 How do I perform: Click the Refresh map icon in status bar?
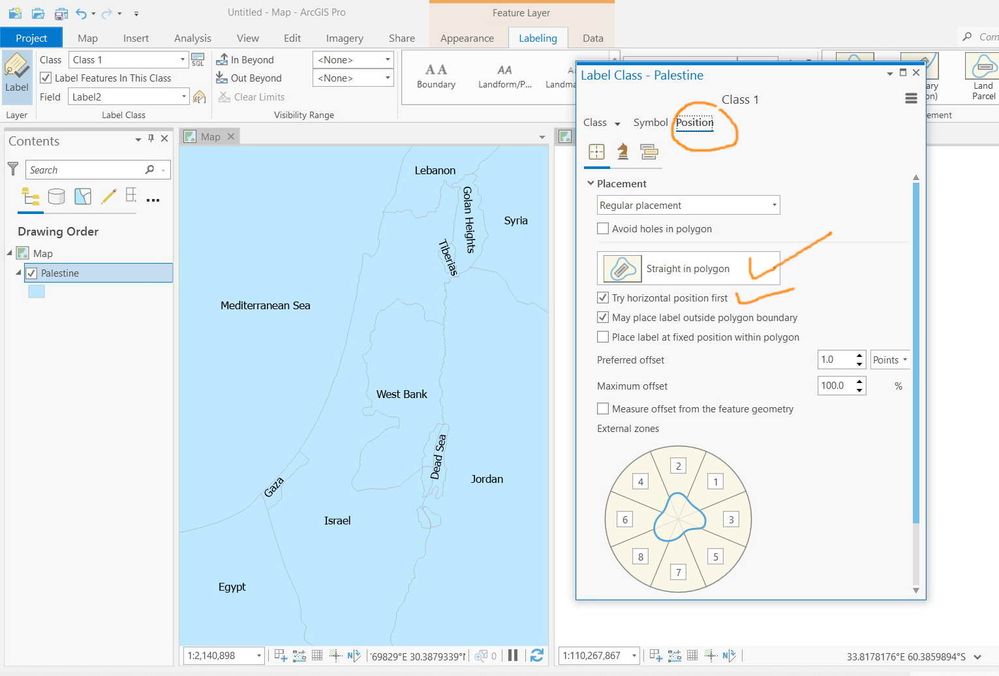point(536,655)
